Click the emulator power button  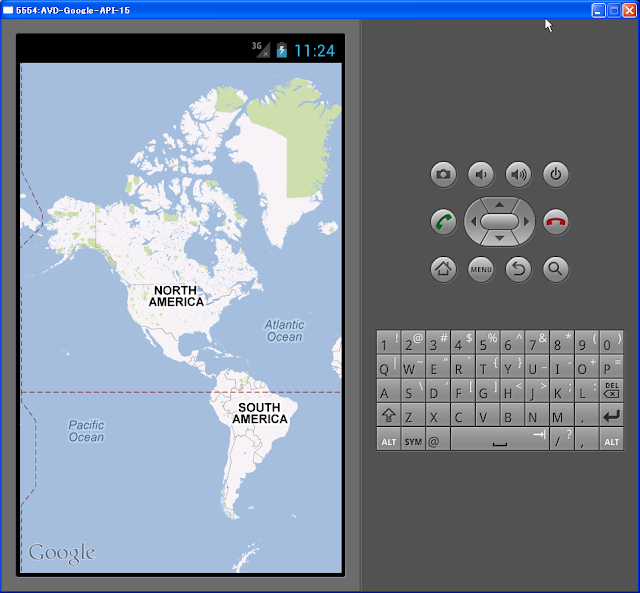(556, 175)
